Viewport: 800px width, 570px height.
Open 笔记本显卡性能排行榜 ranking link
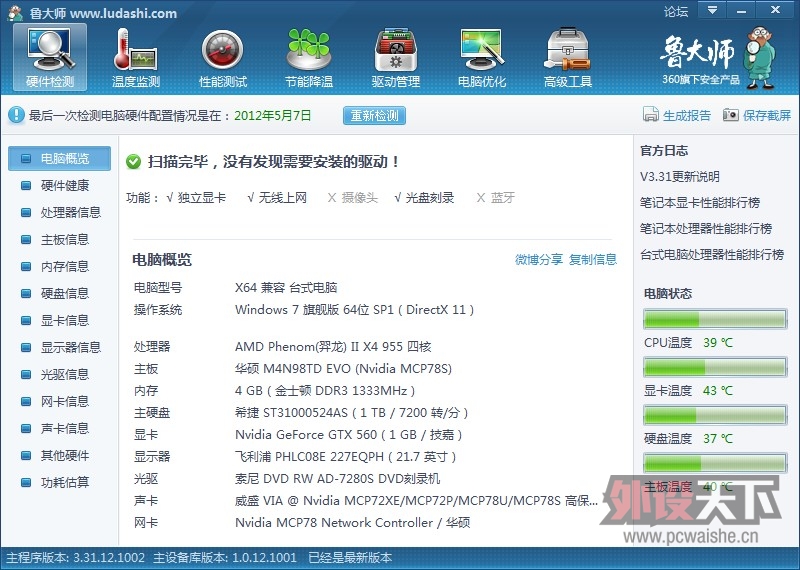[700, 203]
